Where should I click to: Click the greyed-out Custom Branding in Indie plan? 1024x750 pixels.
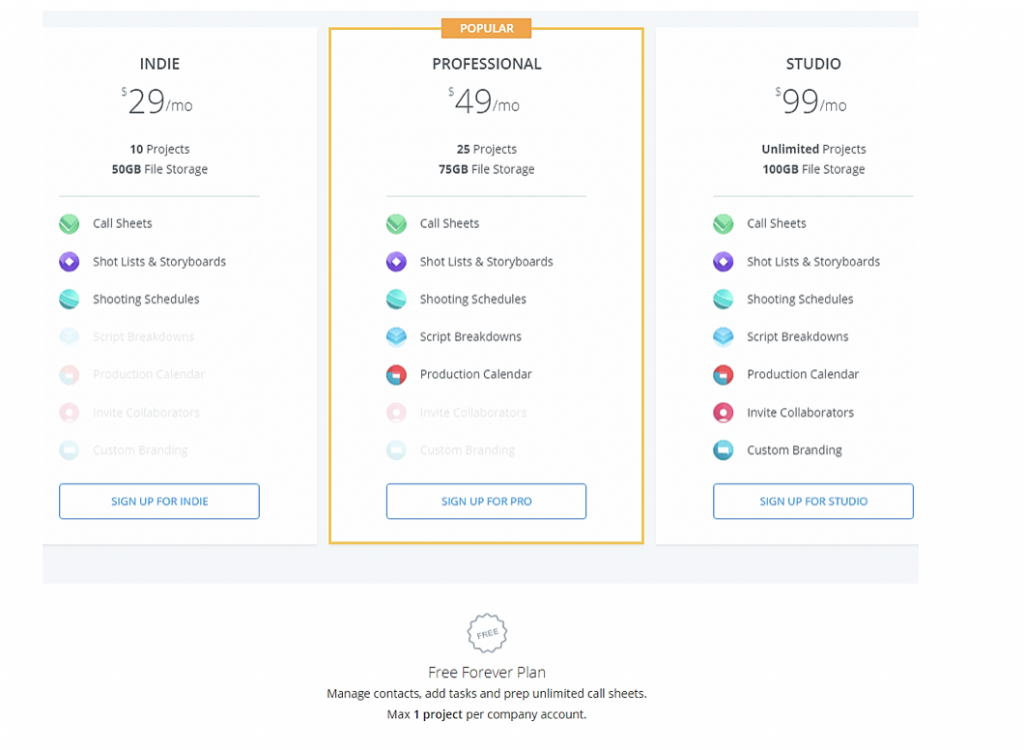tap(140, 450)
